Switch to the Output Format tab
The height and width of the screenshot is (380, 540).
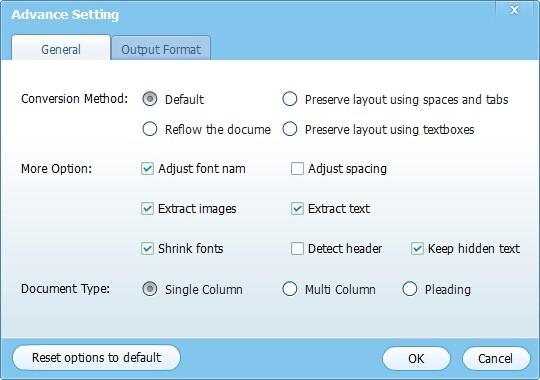click(x=161, y=49)
